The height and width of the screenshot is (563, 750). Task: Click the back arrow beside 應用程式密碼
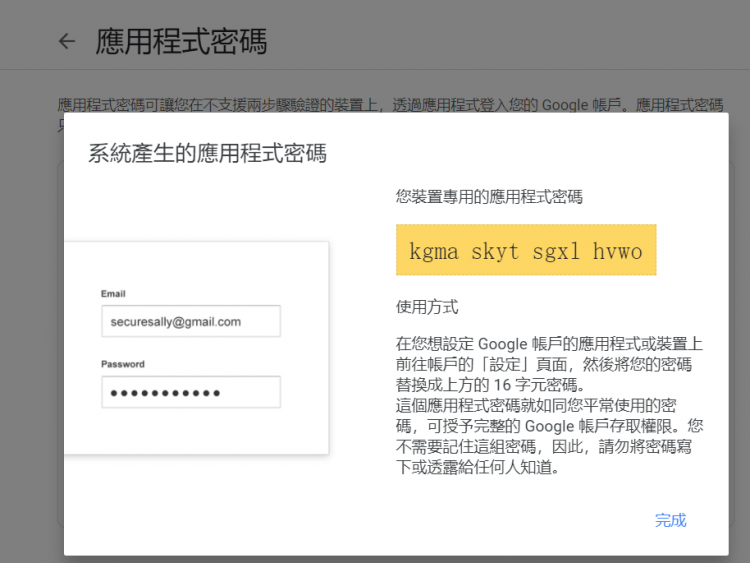tap(67, 41)
